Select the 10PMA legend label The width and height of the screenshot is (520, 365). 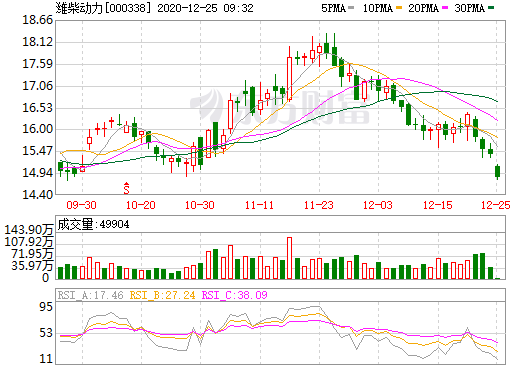pos(378,8)
